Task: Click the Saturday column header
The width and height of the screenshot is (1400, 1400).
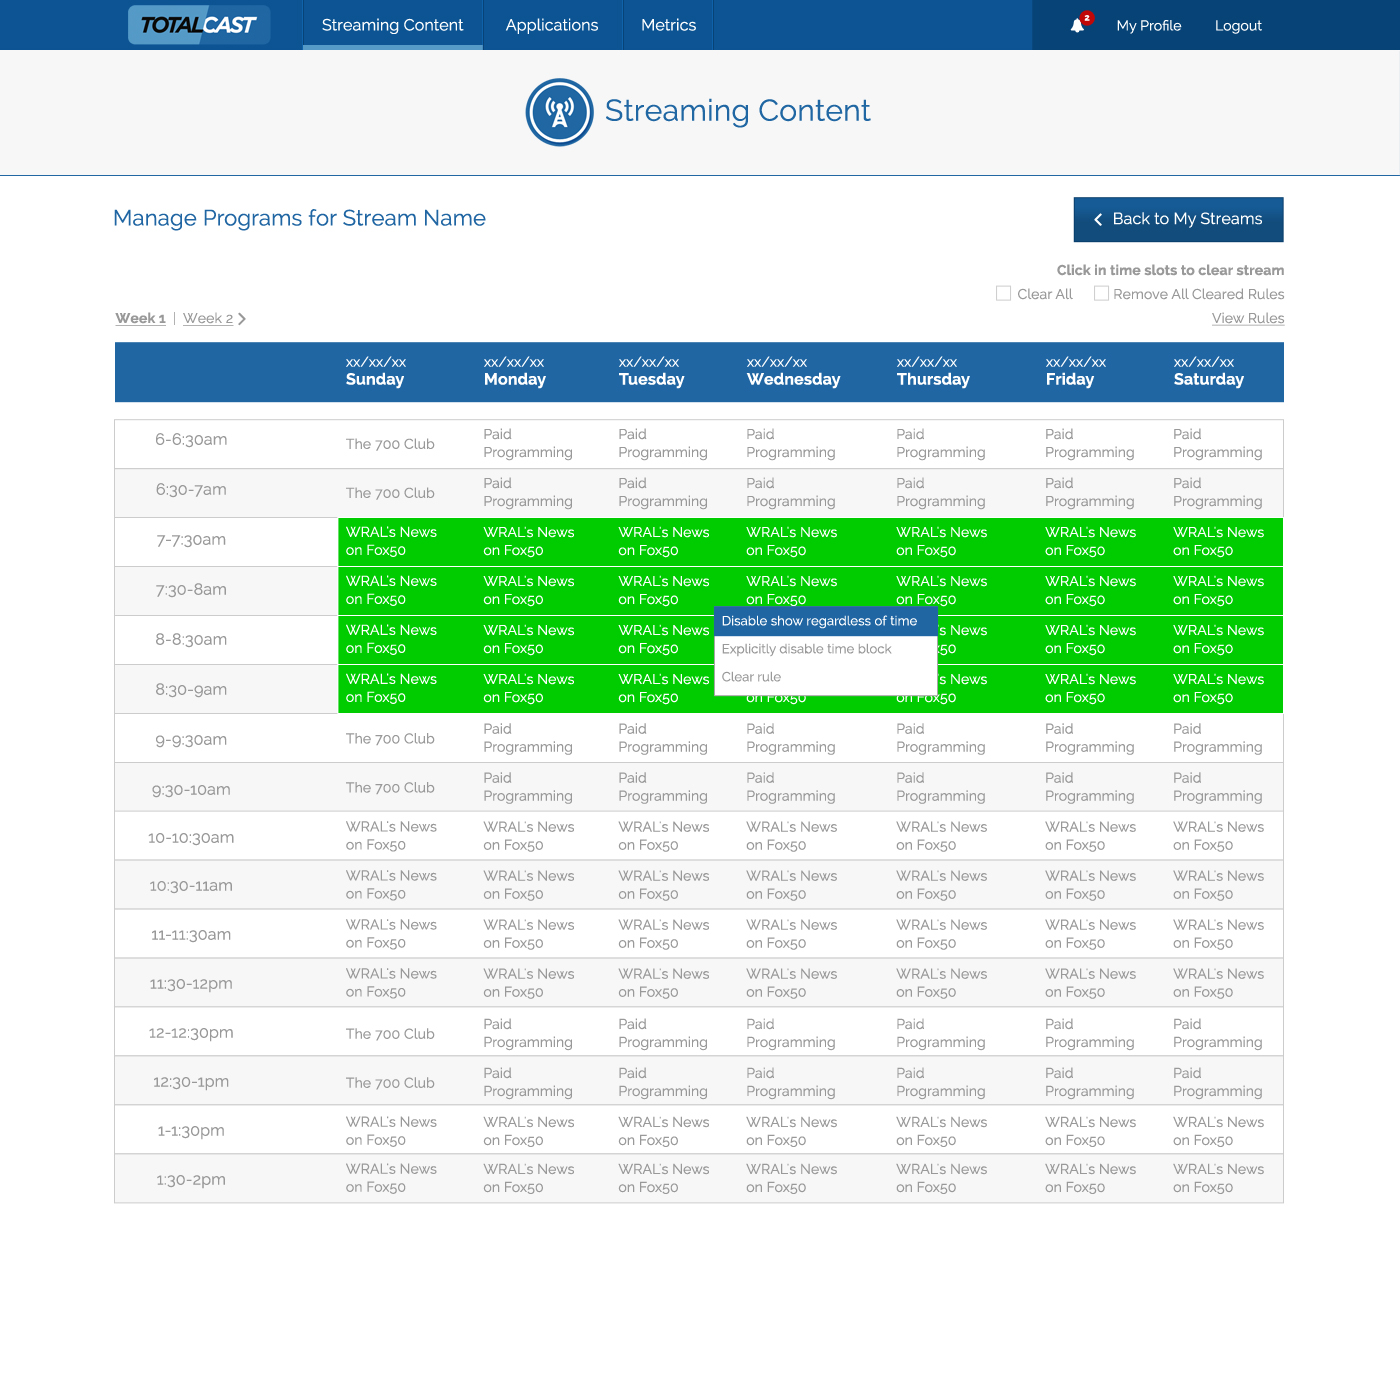Action: (1208, 371)
